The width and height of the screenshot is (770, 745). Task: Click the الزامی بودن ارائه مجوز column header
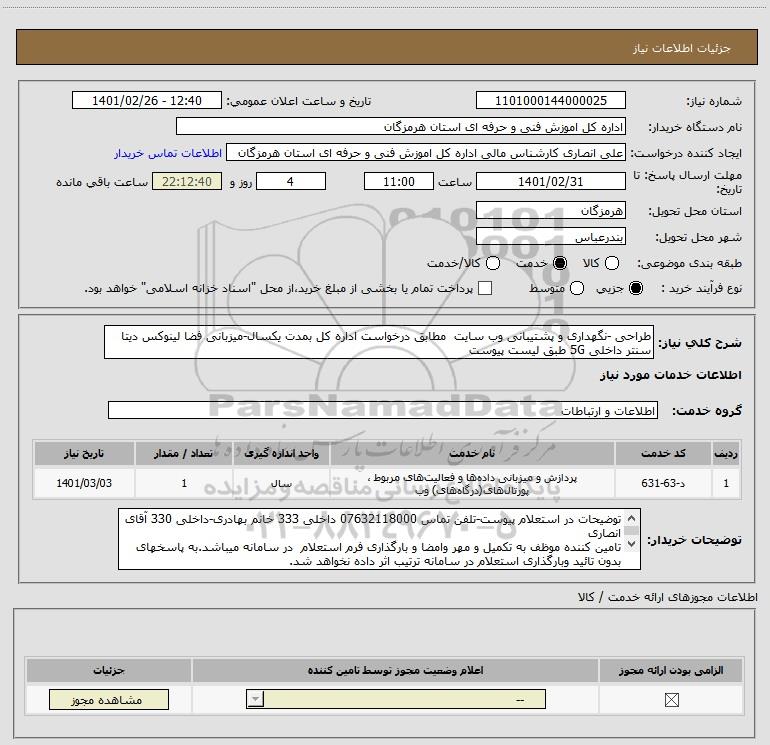671,670
